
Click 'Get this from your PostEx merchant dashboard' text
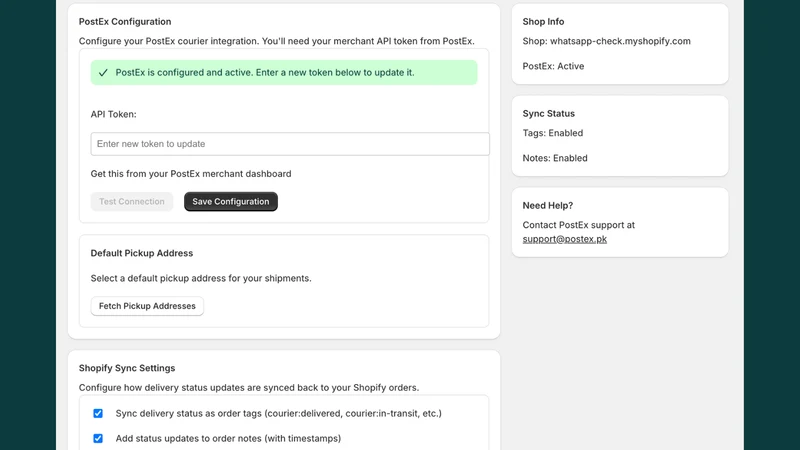191,173
